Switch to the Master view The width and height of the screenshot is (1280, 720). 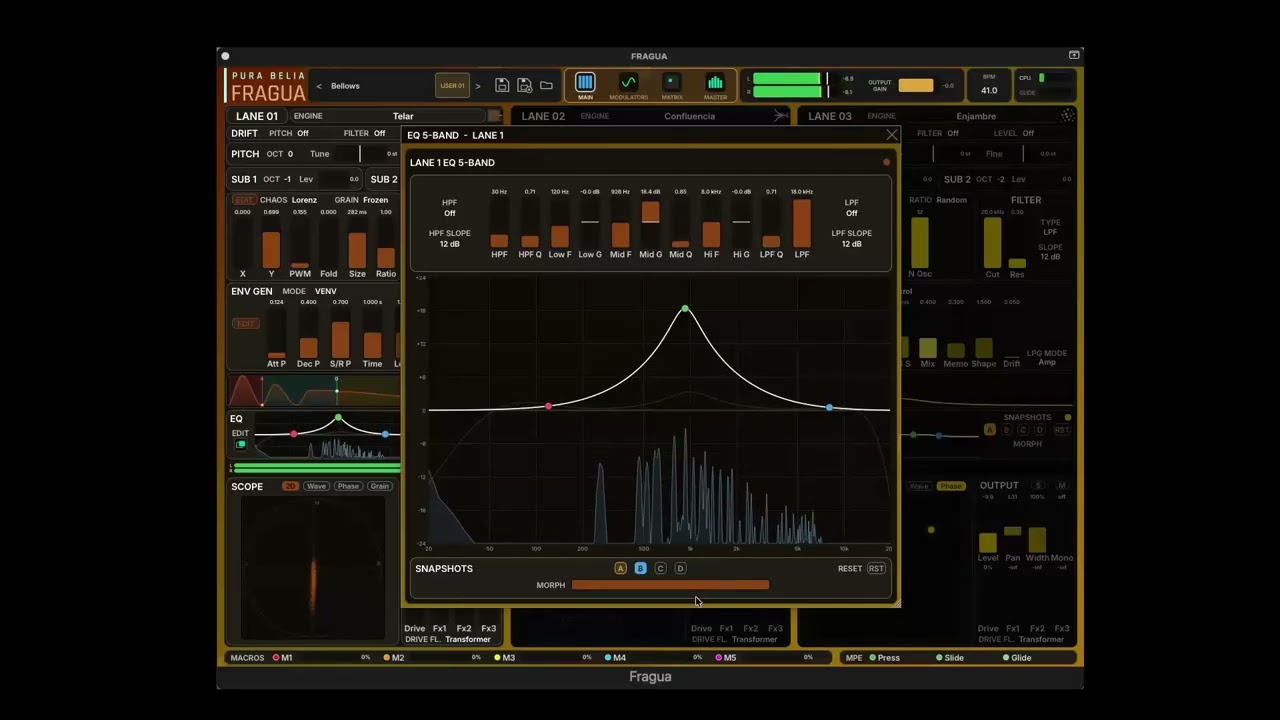point(715,85)
